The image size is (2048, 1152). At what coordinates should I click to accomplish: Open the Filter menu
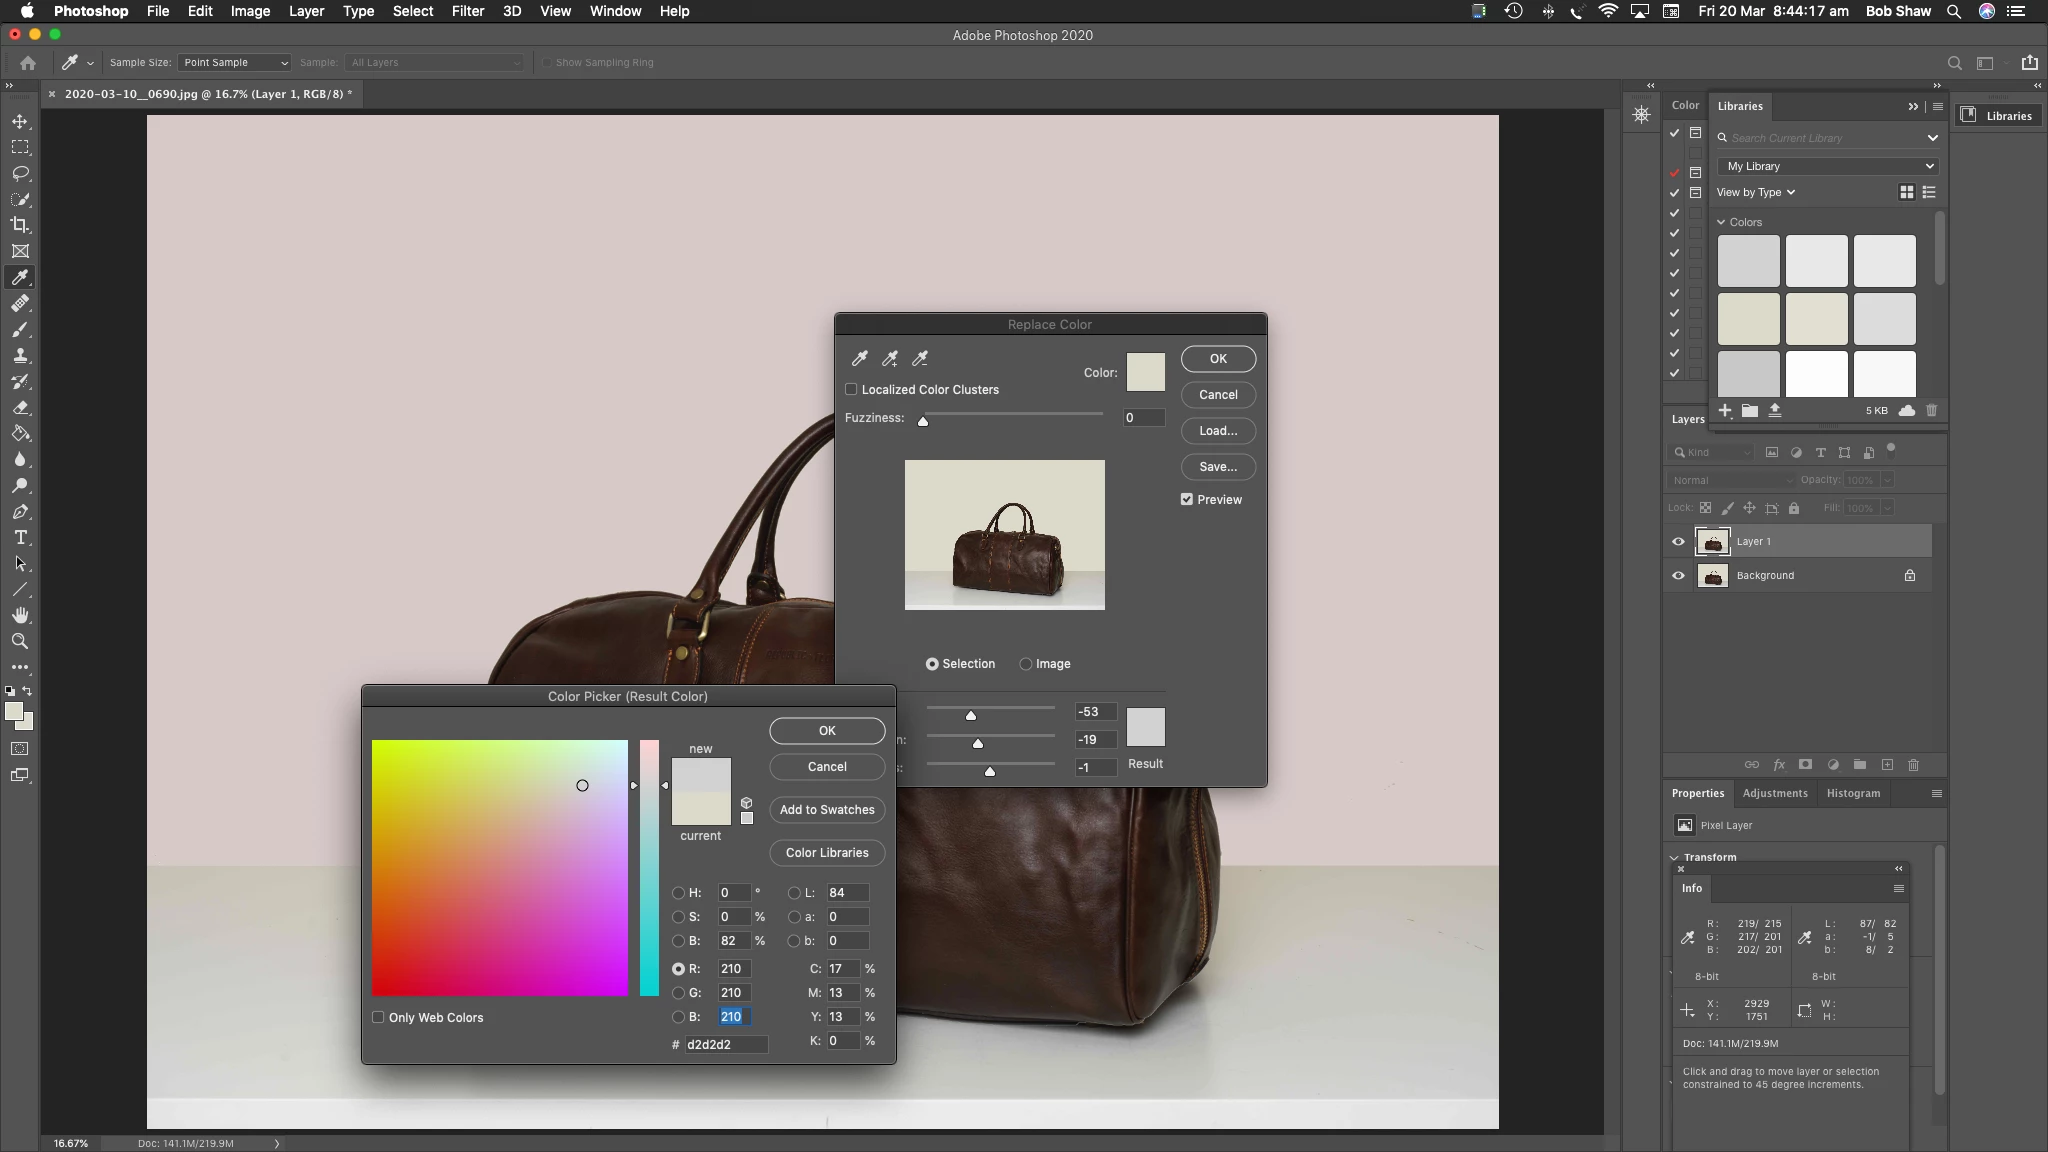(x=467, y=11)
